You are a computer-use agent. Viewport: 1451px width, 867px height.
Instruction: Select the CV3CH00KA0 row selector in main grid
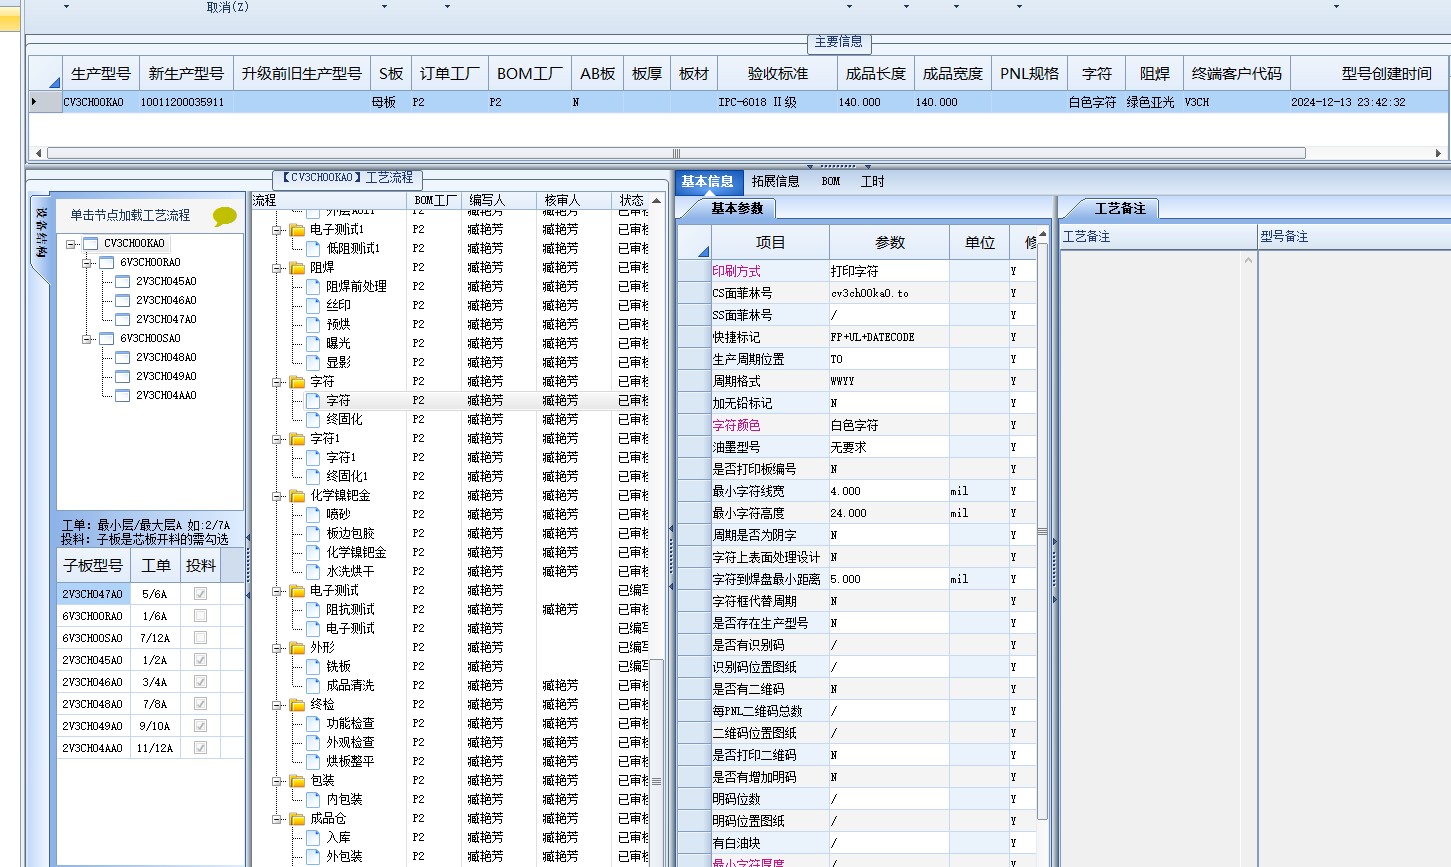[44, 102]
